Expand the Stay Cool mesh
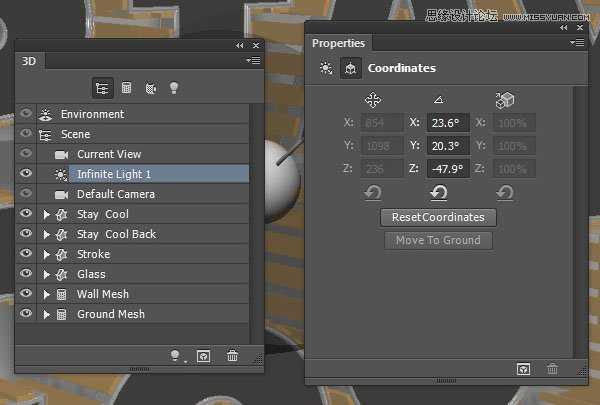Screen dimensions: 600x405 tap(46, 214)
